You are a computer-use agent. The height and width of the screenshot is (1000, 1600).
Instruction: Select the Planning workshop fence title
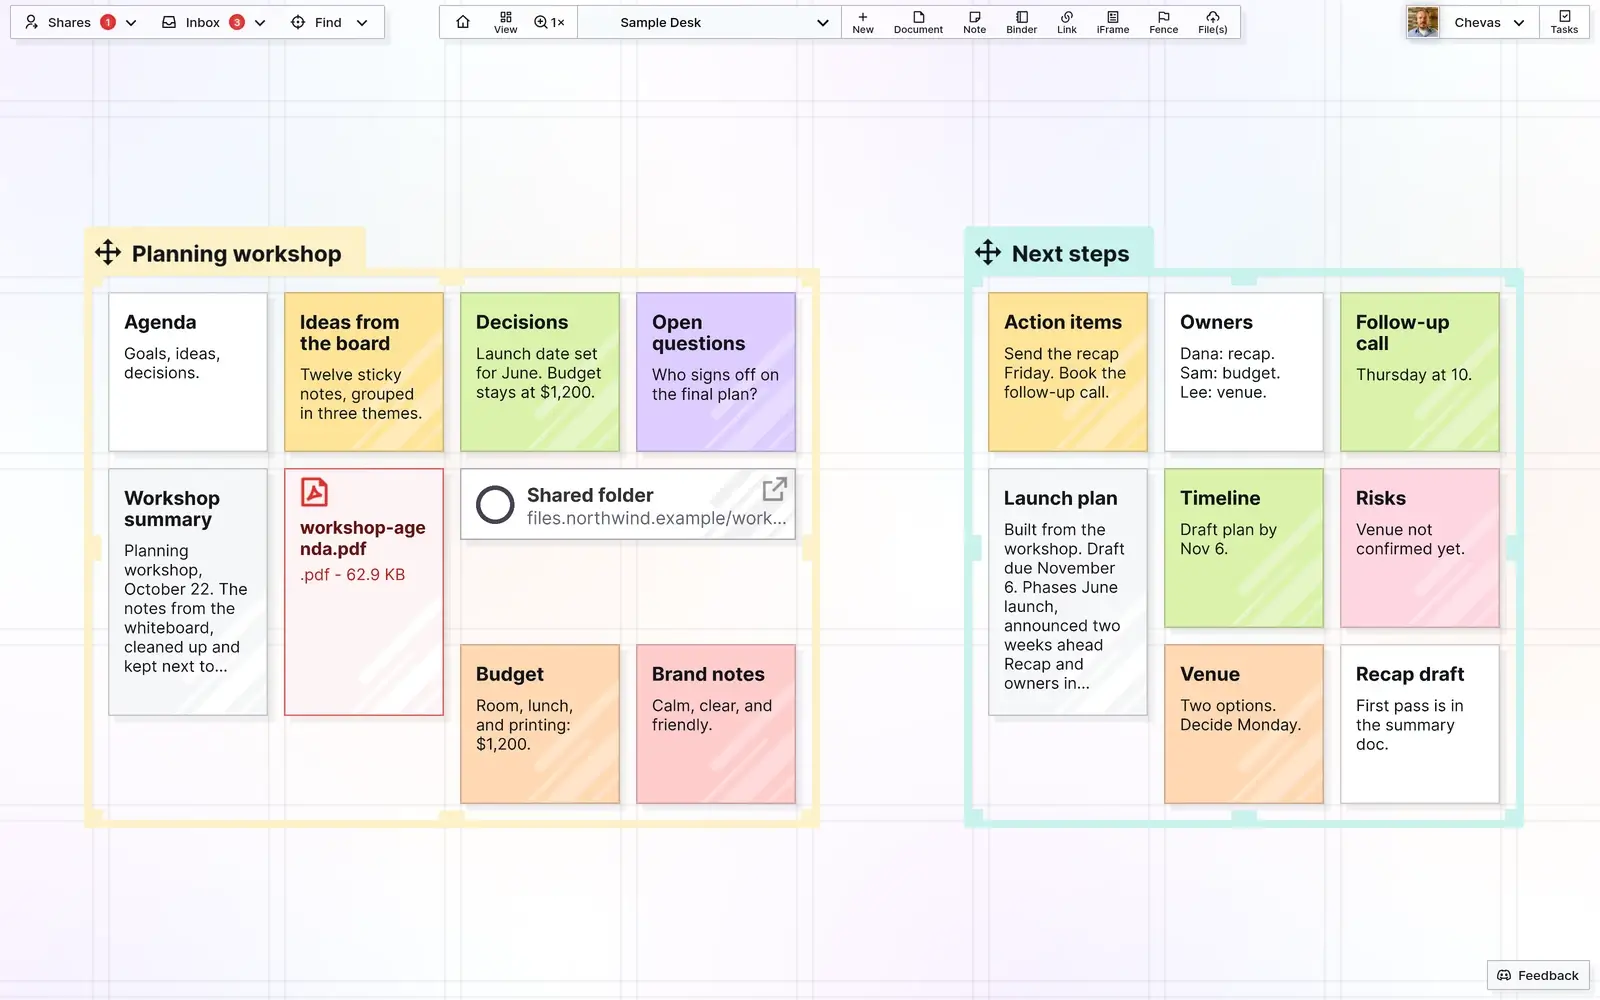pos(236,254)
